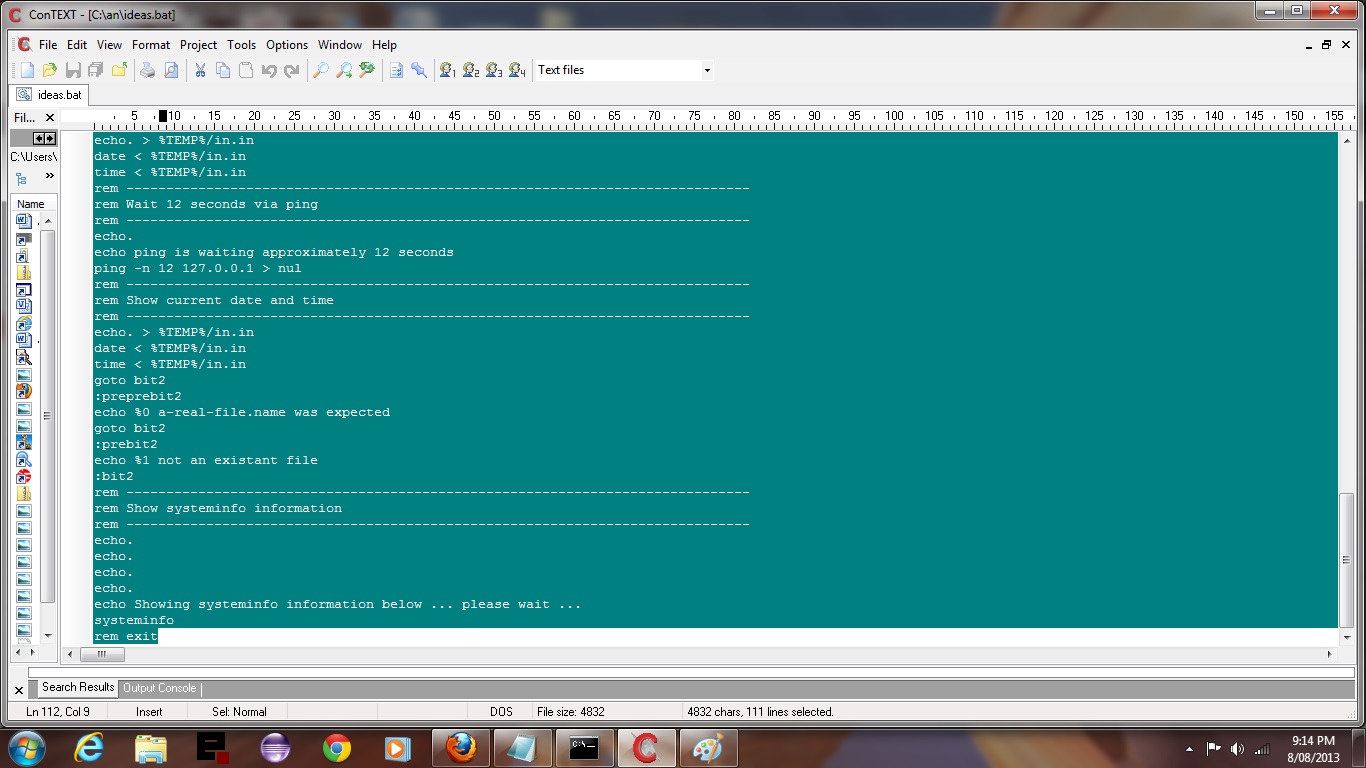Click the Name column header
This screenshot has height=768, width=1366.
pyautogui.click(x=31, y=204)
